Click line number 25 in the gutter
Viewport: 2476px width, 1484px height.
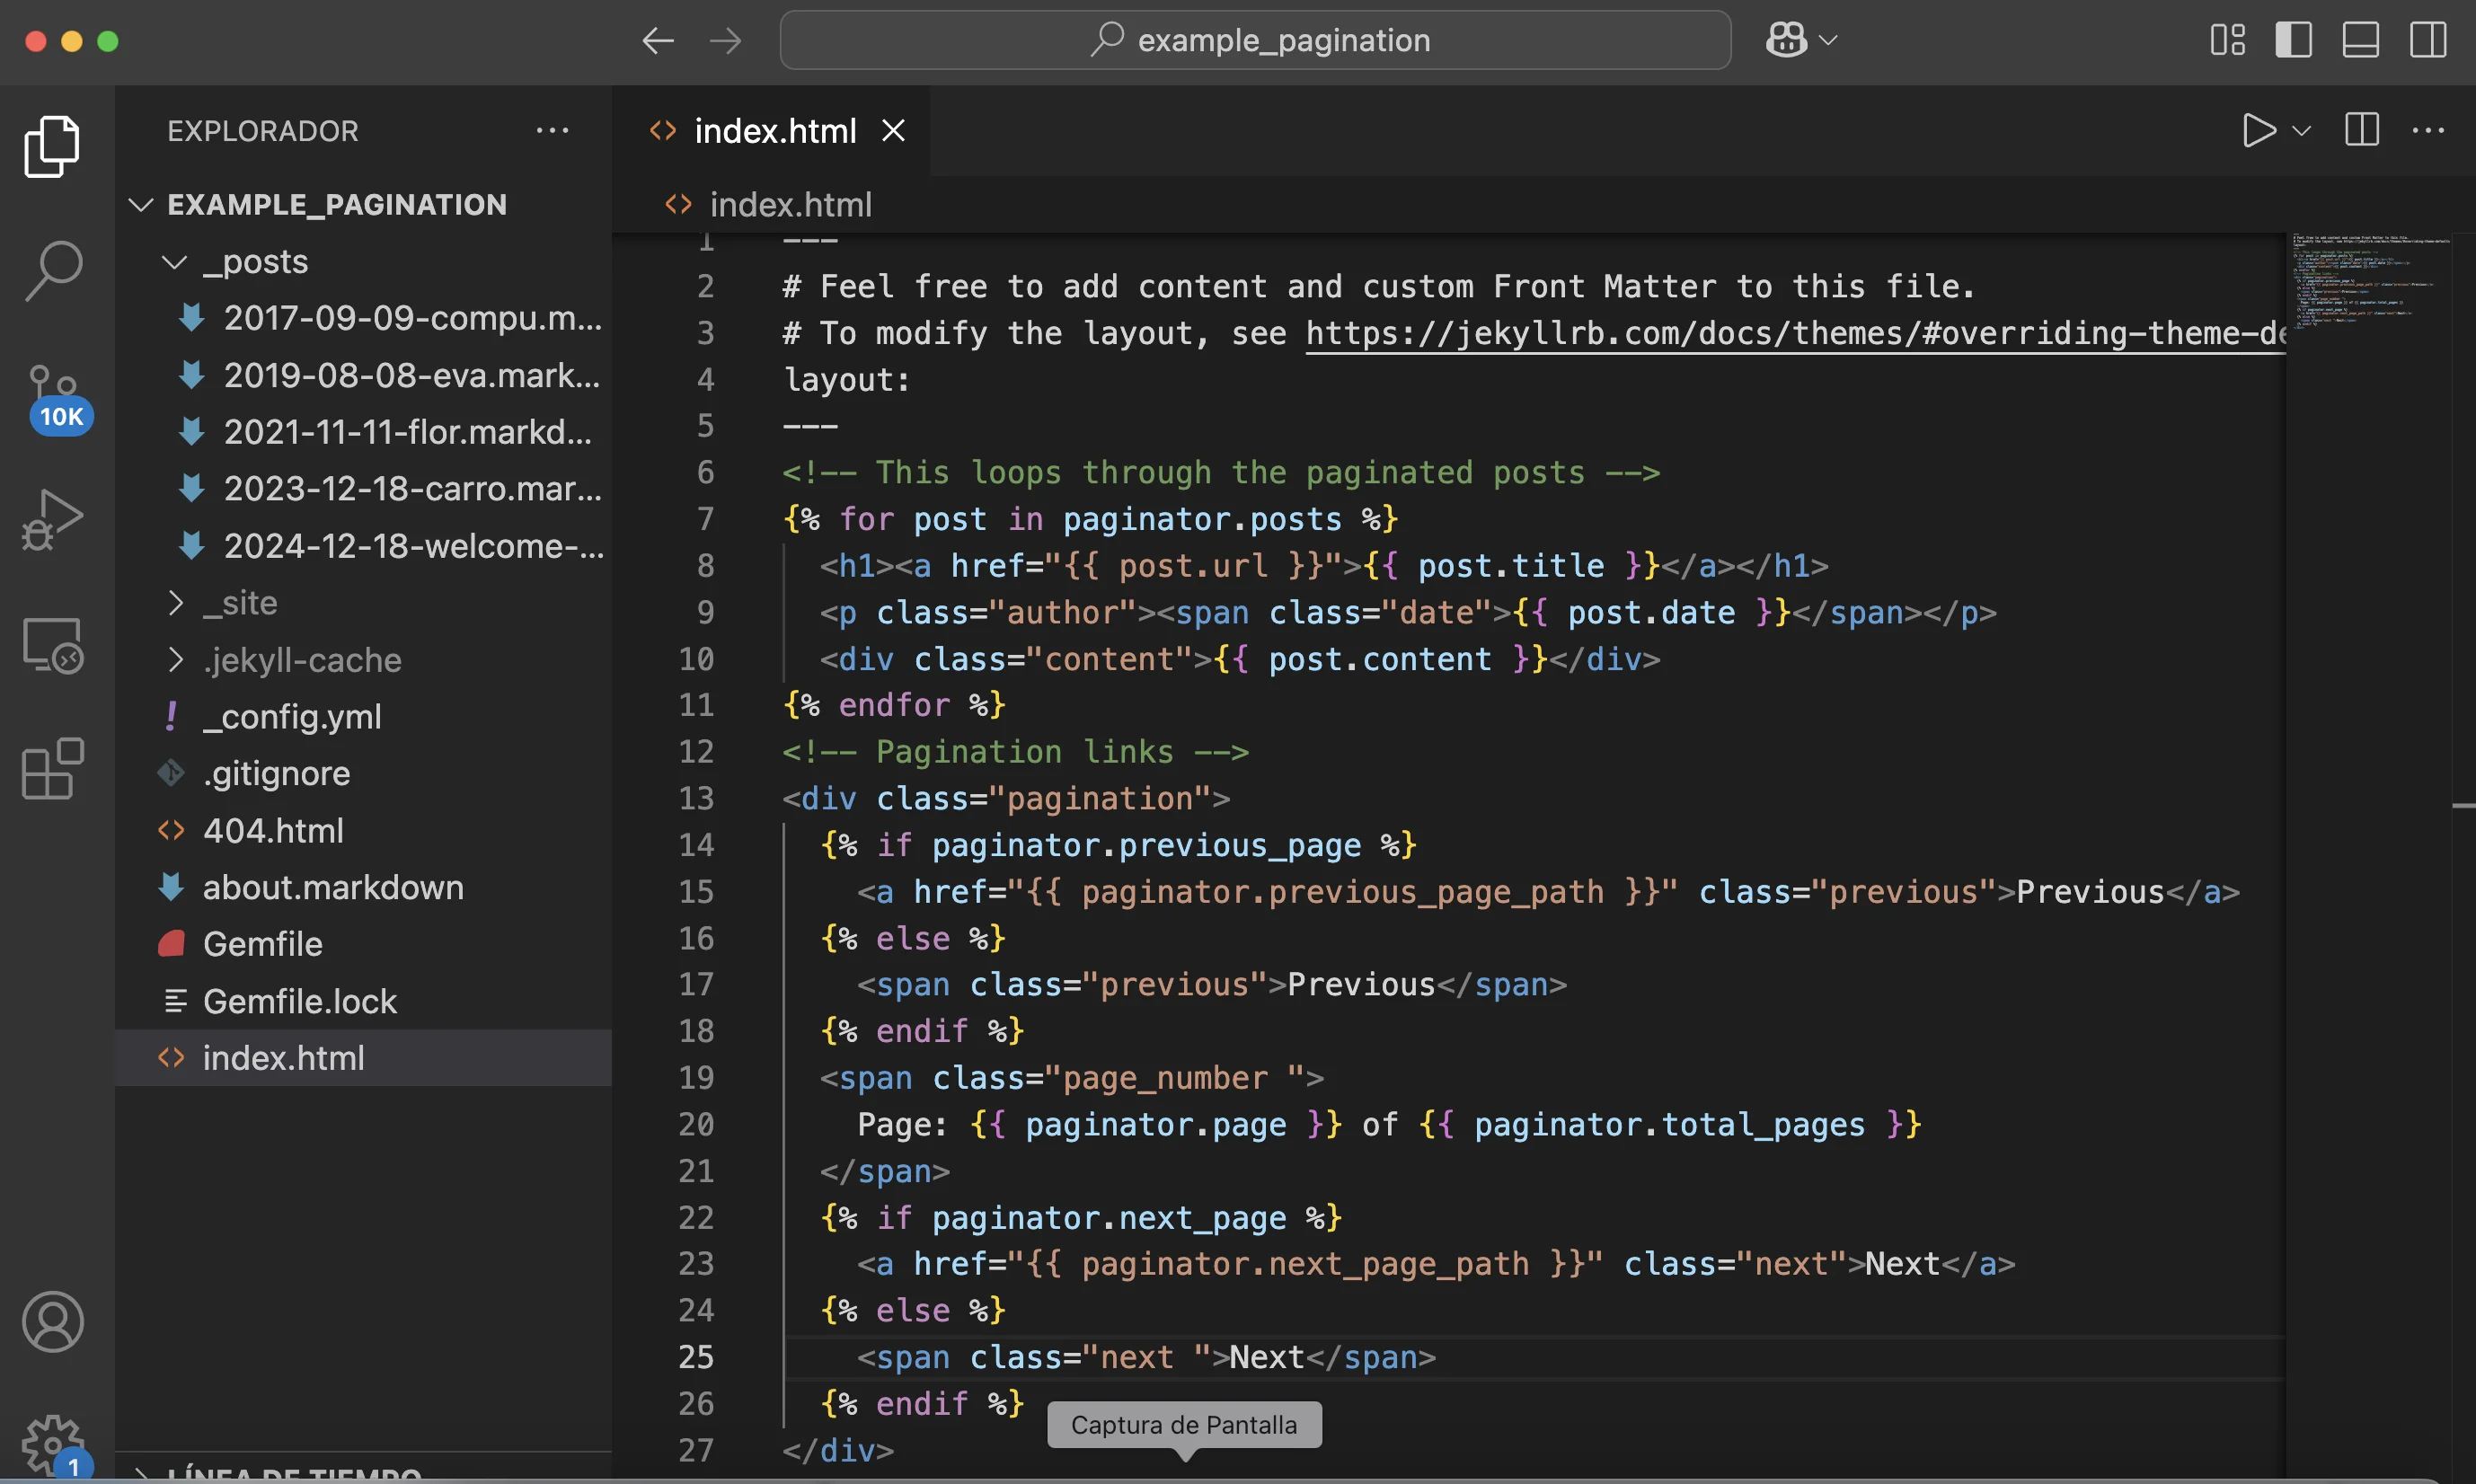pos(696,1357)
